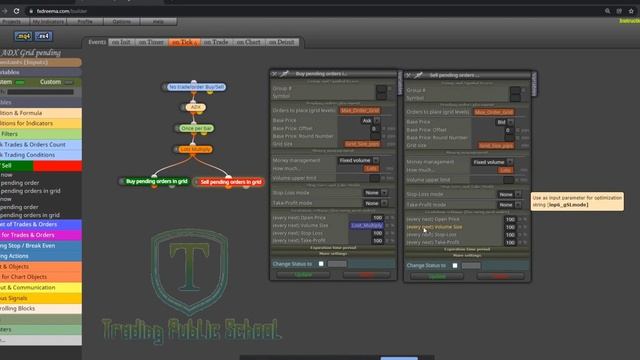
Task: Reload the page with browser refresh icon
Action: 16,11
